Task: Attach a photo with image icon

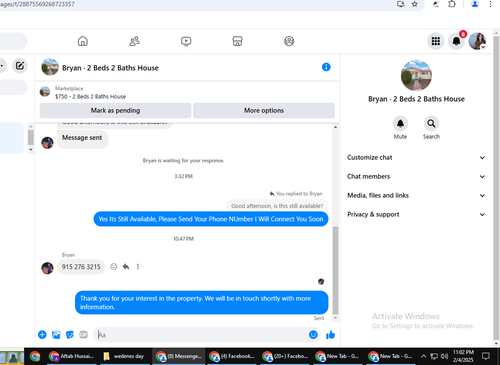Action: pos(56,334)
